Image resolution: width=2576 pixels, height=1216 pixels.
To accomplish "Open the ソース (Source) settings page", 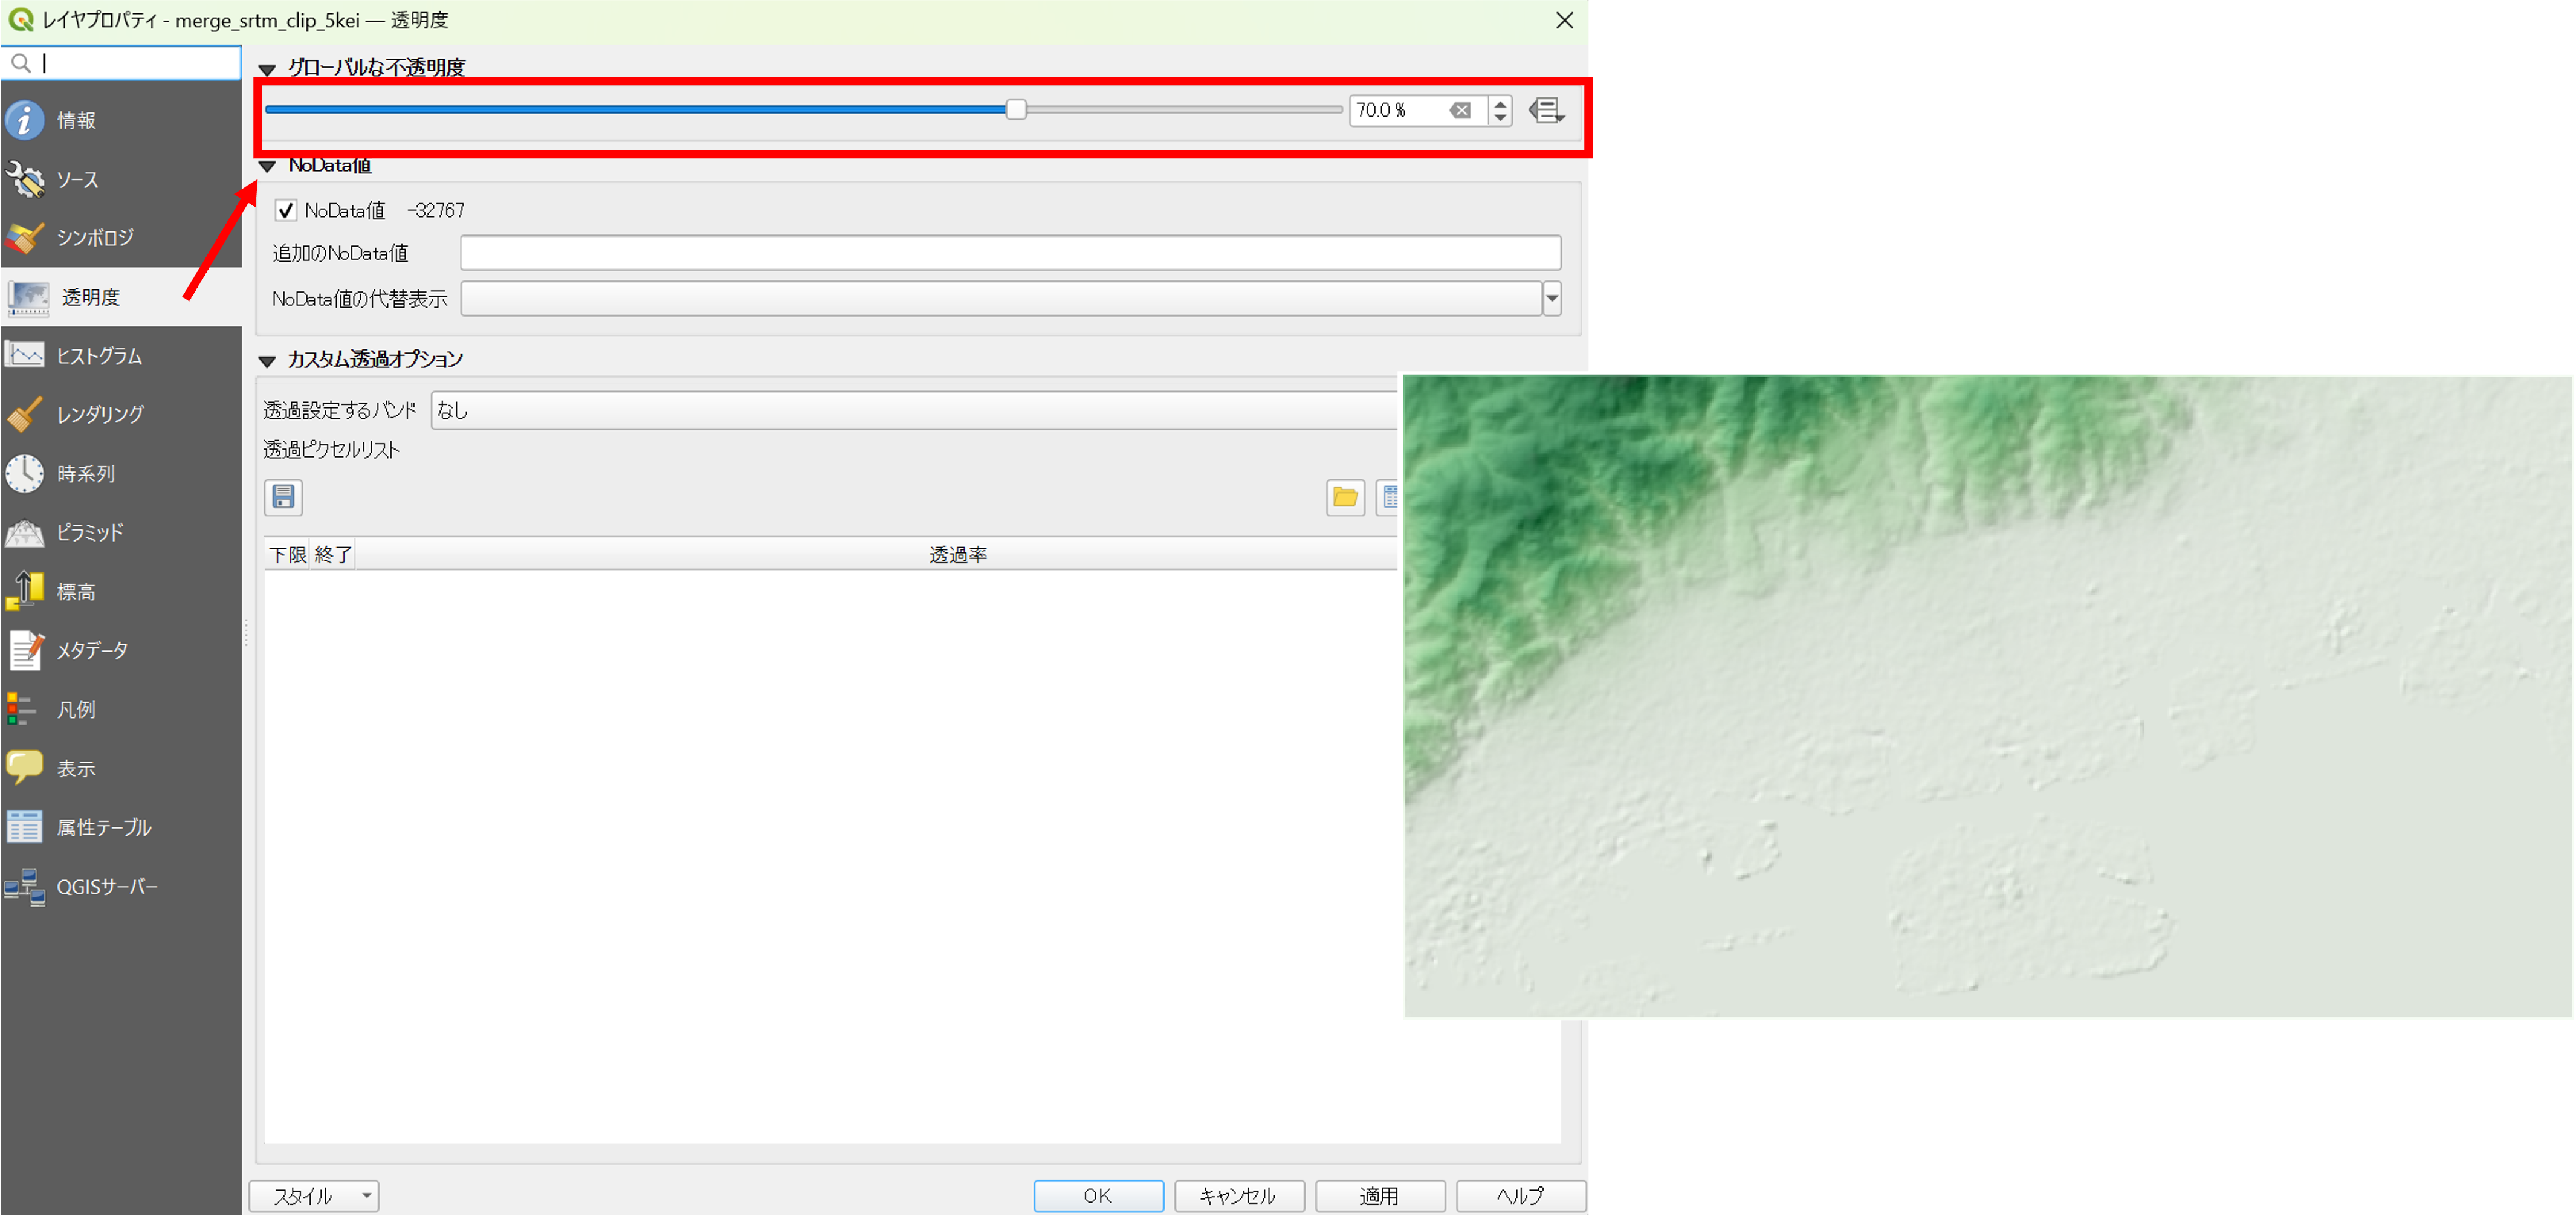I will (x=76, y=180).
